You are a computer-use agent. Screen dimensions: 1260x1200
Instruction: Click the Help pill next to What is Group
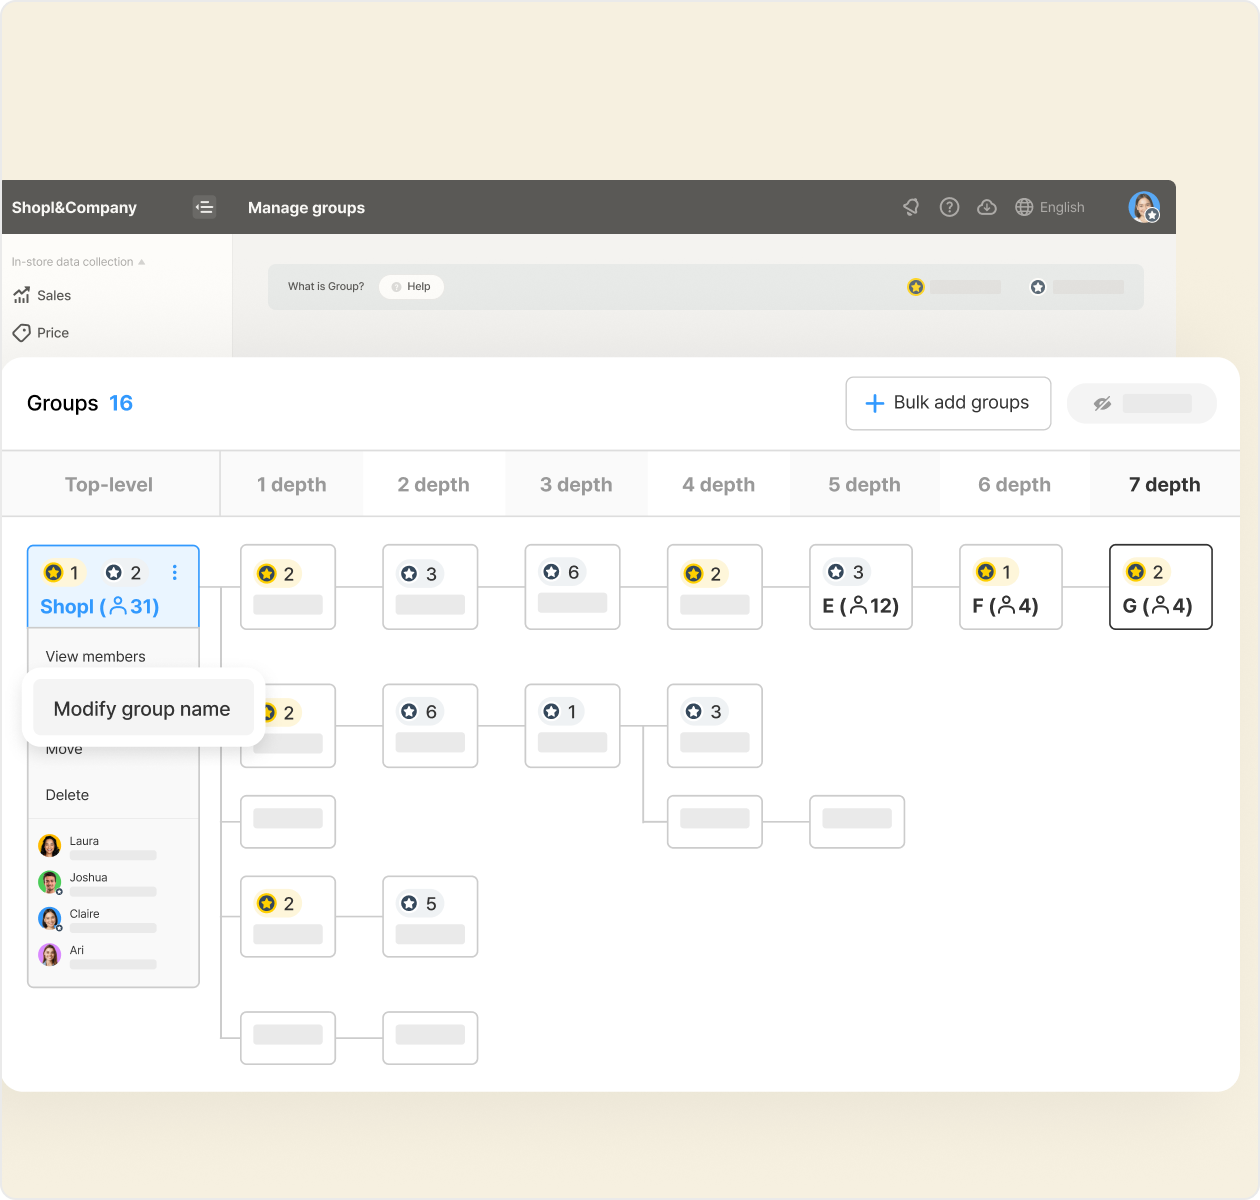pos(411,287)
